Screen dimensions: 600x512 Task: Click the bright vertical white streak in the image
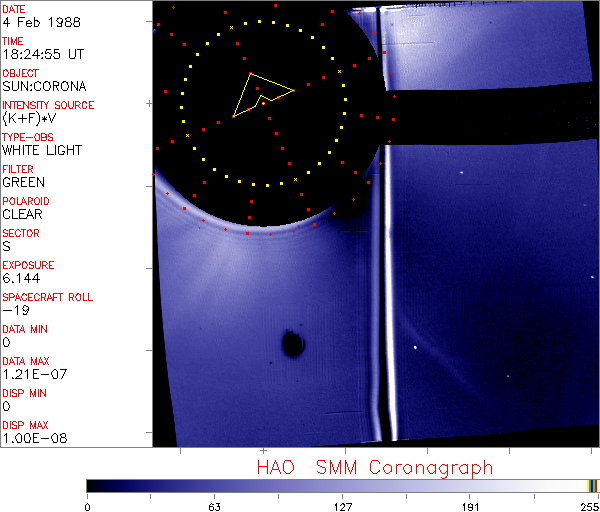(x=382, y=300)
